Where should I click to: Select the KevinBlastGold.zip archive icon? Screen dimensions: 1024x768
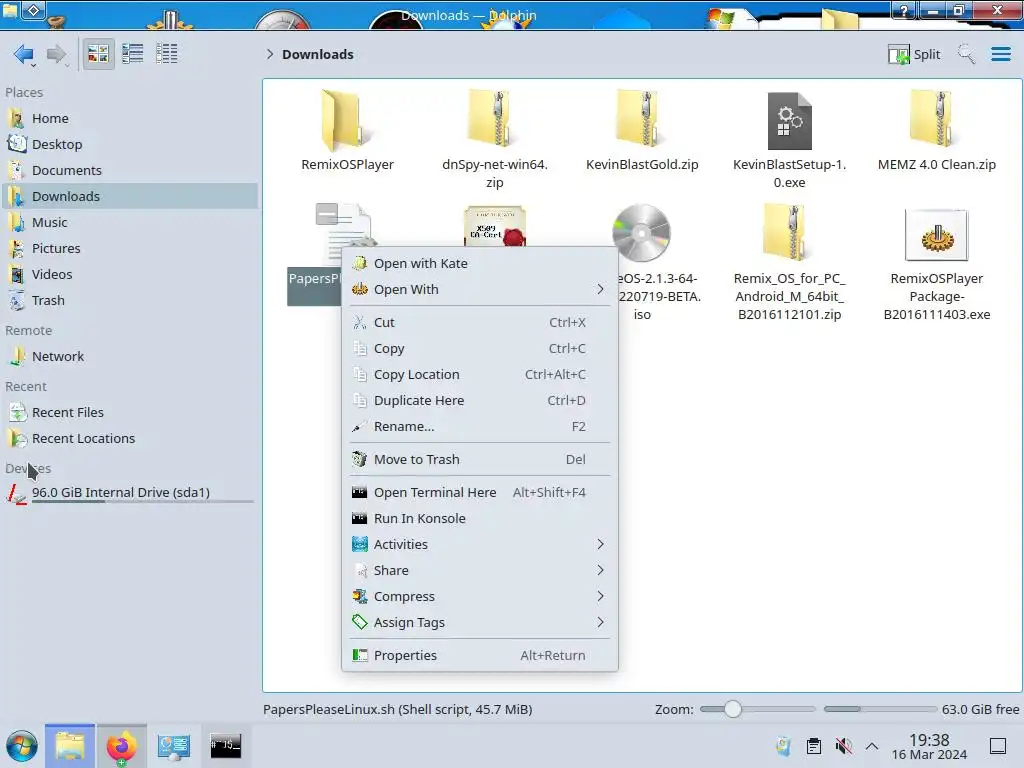click(x=641, y=119)
